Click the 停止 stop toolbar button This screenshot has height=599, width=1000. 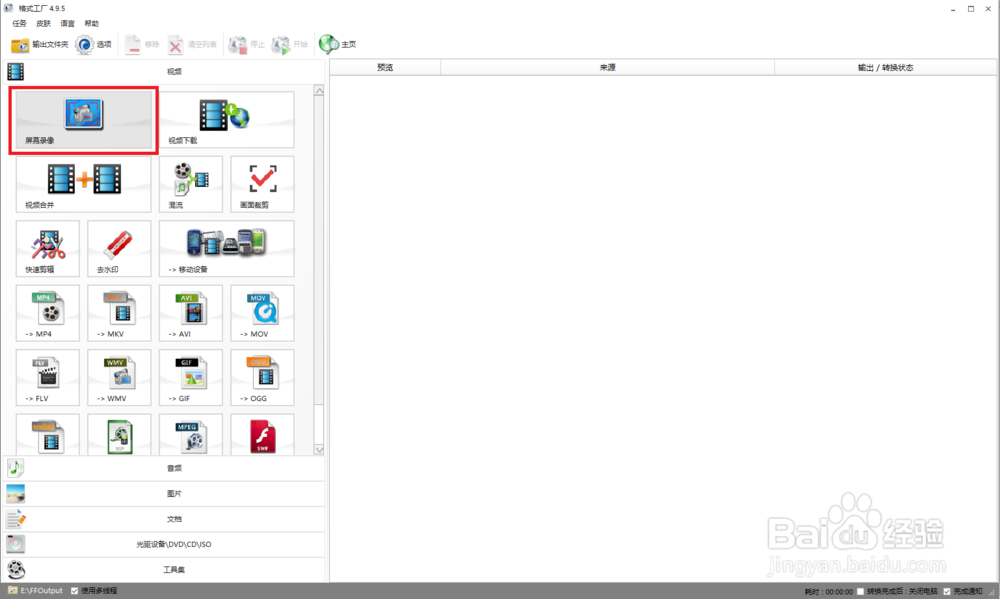[246, 45]
